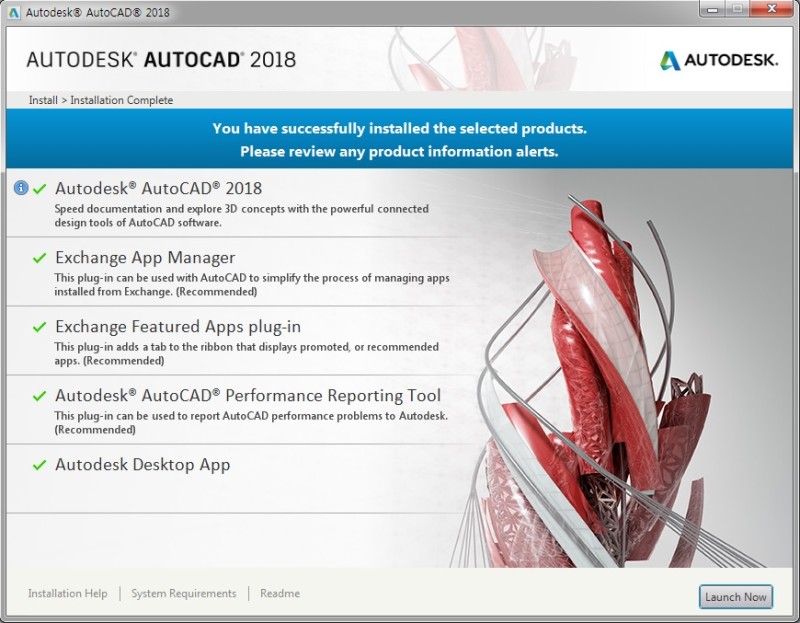This screenshot has height=623, width=800.
Task: Select the Exchange Featured Apps plug-in title
Action: click(x=178, y=327)
